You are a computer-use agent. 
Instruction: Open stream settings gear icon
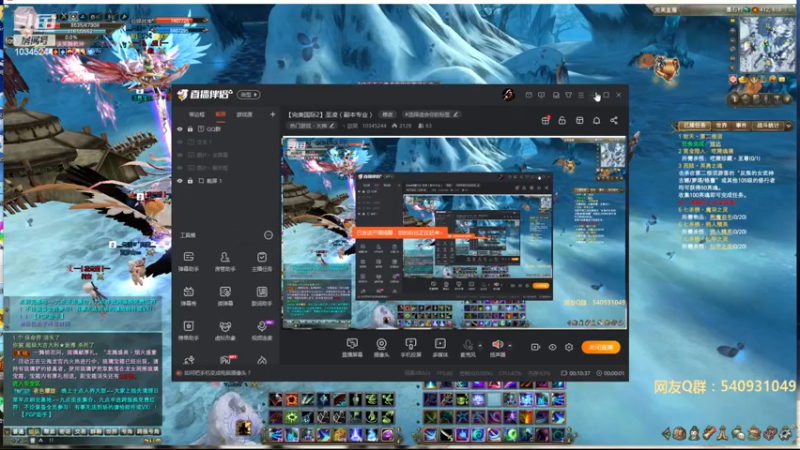tap(569, 347)
